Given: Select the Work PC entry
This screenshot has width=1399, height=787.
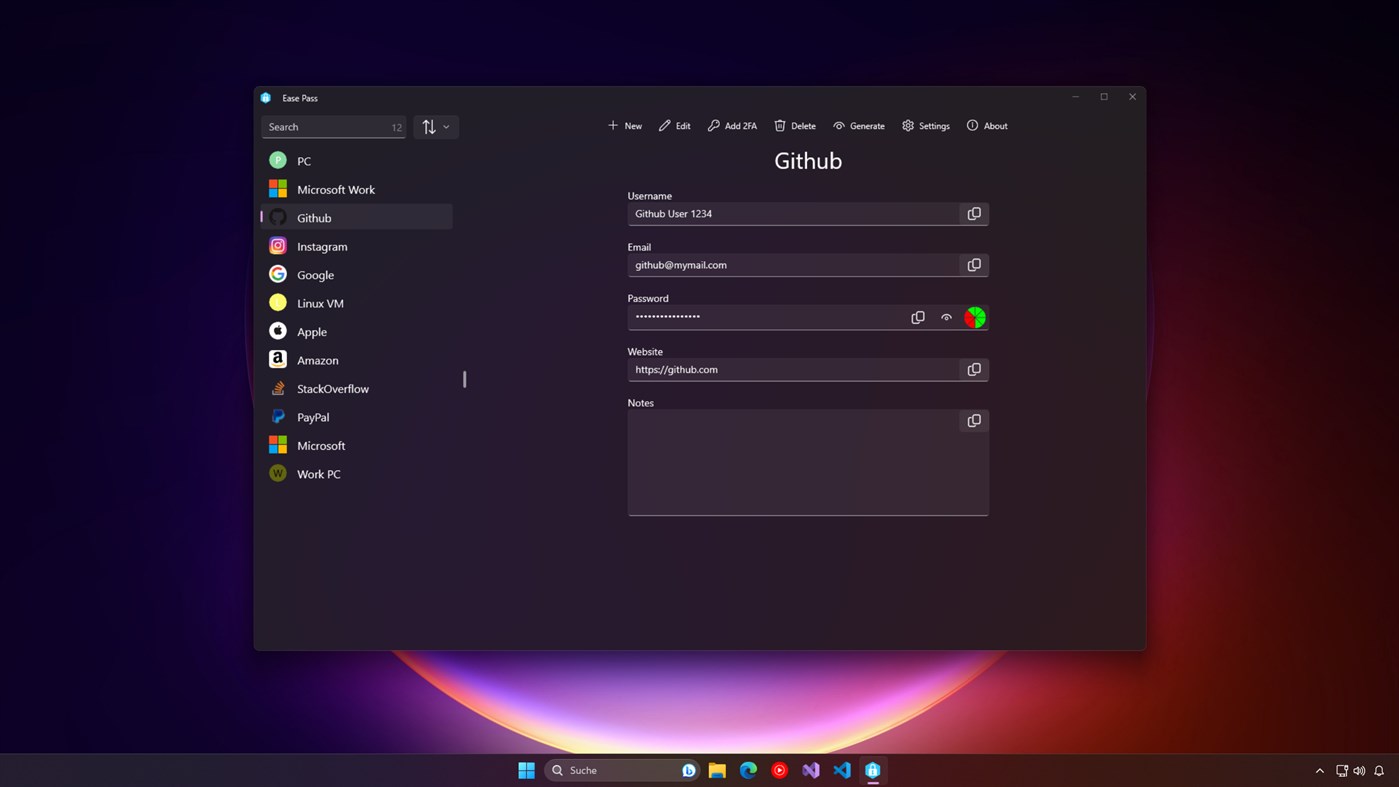Looking at the screenshot, I should 357,474.
